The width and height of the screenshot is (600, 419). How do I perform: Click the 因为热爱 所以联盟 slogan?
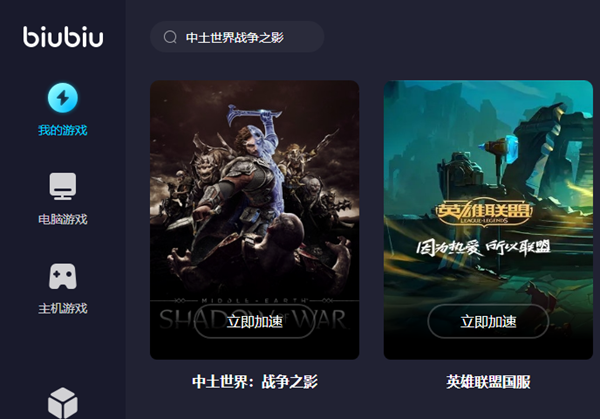point(483,248)
